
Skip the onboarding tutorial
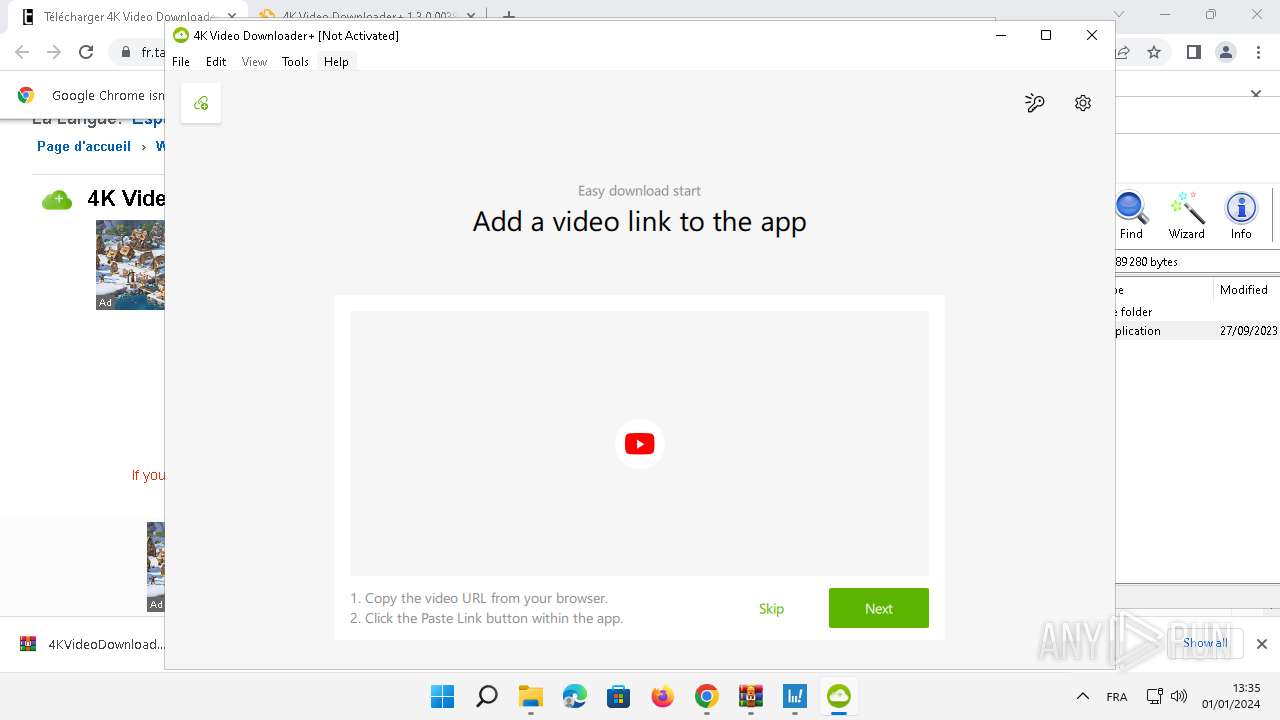pyautogui.click(x=771, y=609)
